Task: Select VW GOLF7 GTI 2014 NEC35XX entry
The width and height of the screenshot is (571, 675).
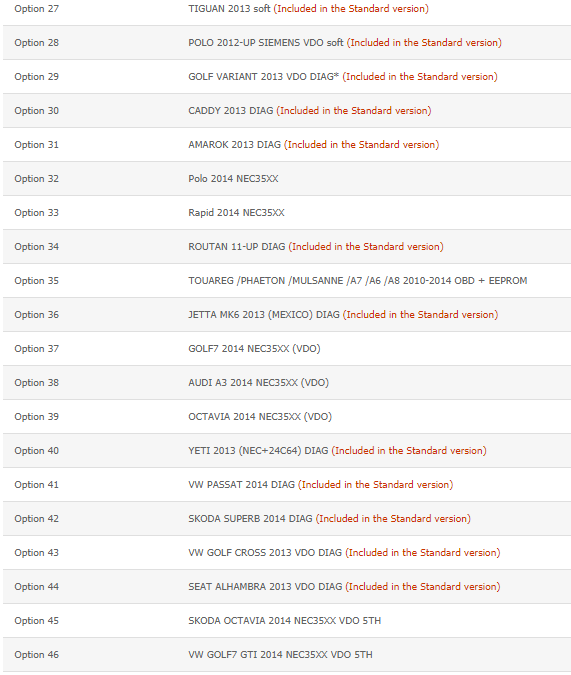Action: [x=280, y=655]
